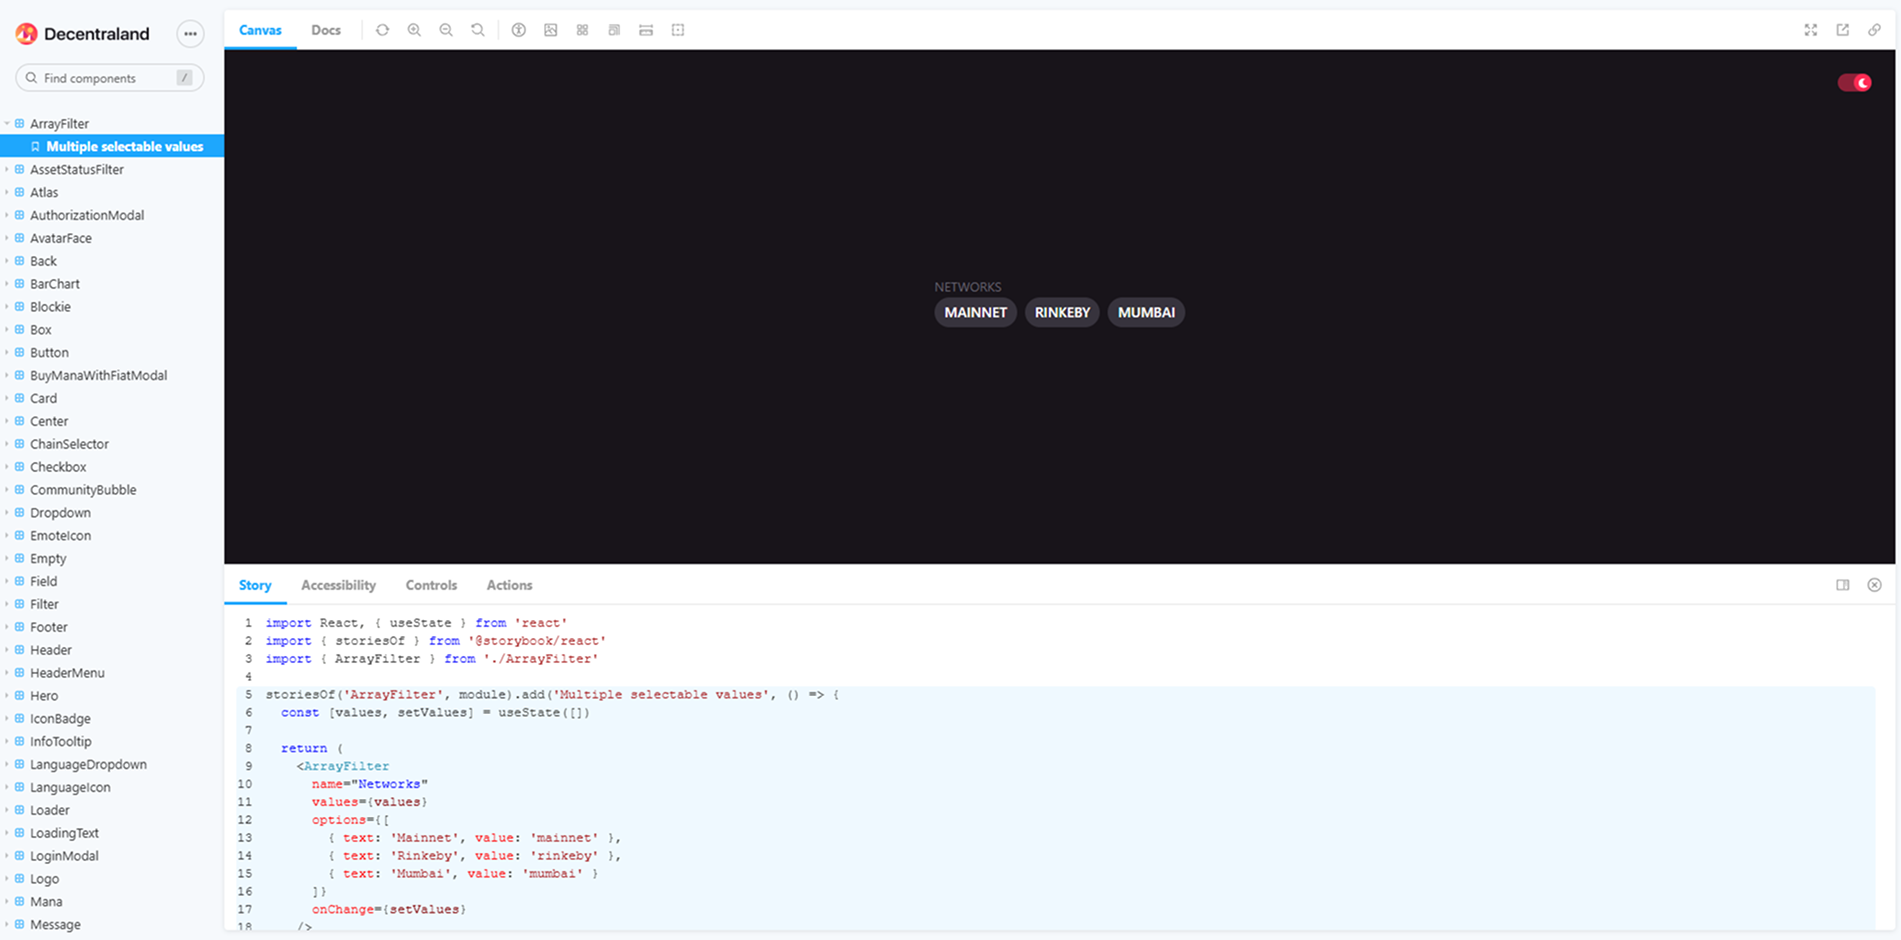Open the background color picker icon

coord(551,30)
